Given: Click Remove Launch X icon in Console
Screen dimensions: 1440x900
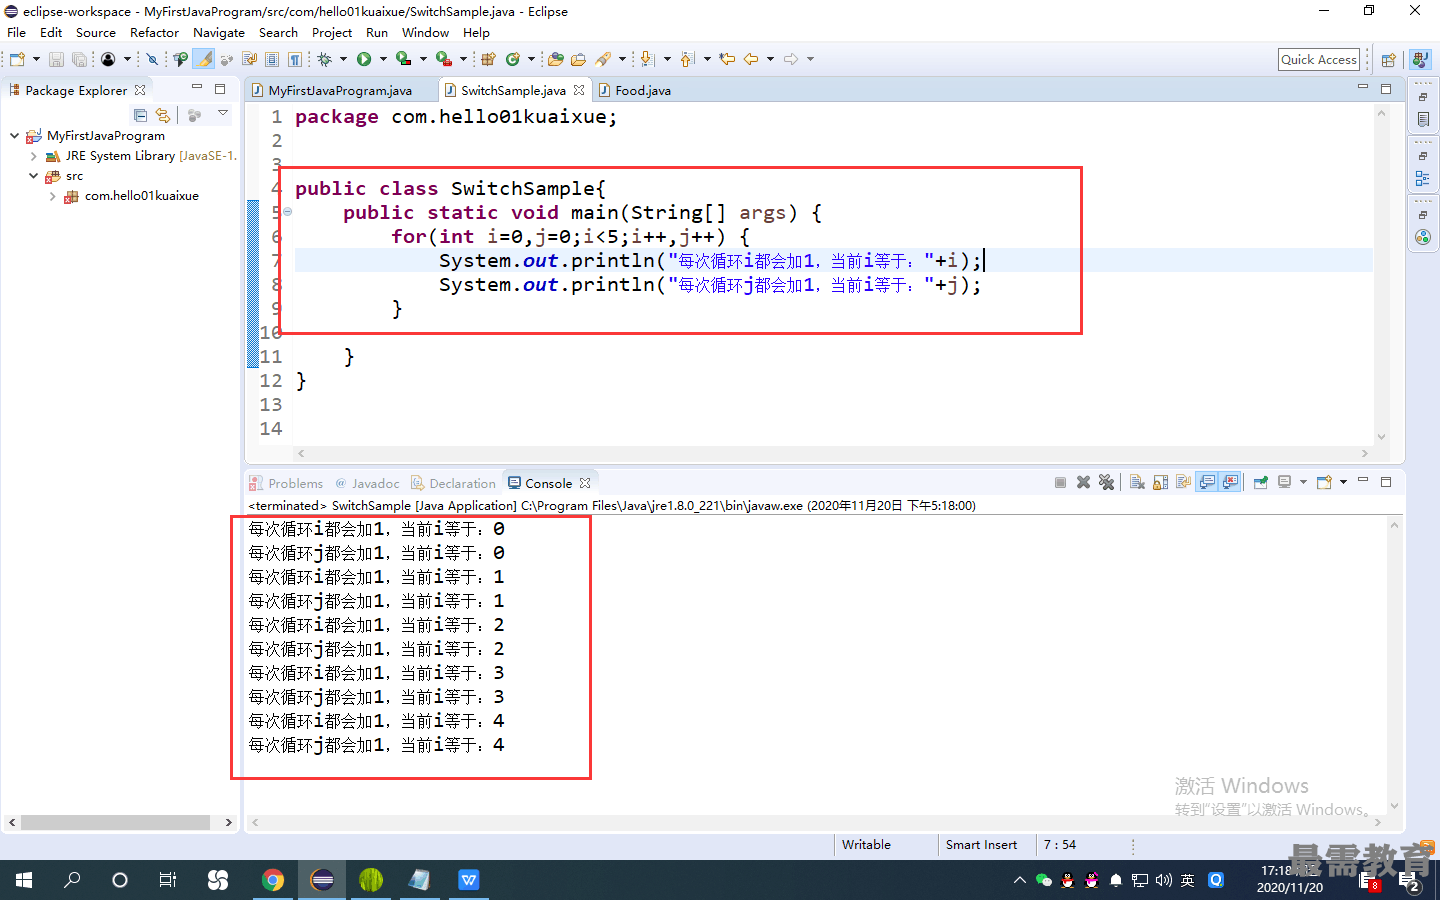Looking at the screenshot, I should point(1083,482).
